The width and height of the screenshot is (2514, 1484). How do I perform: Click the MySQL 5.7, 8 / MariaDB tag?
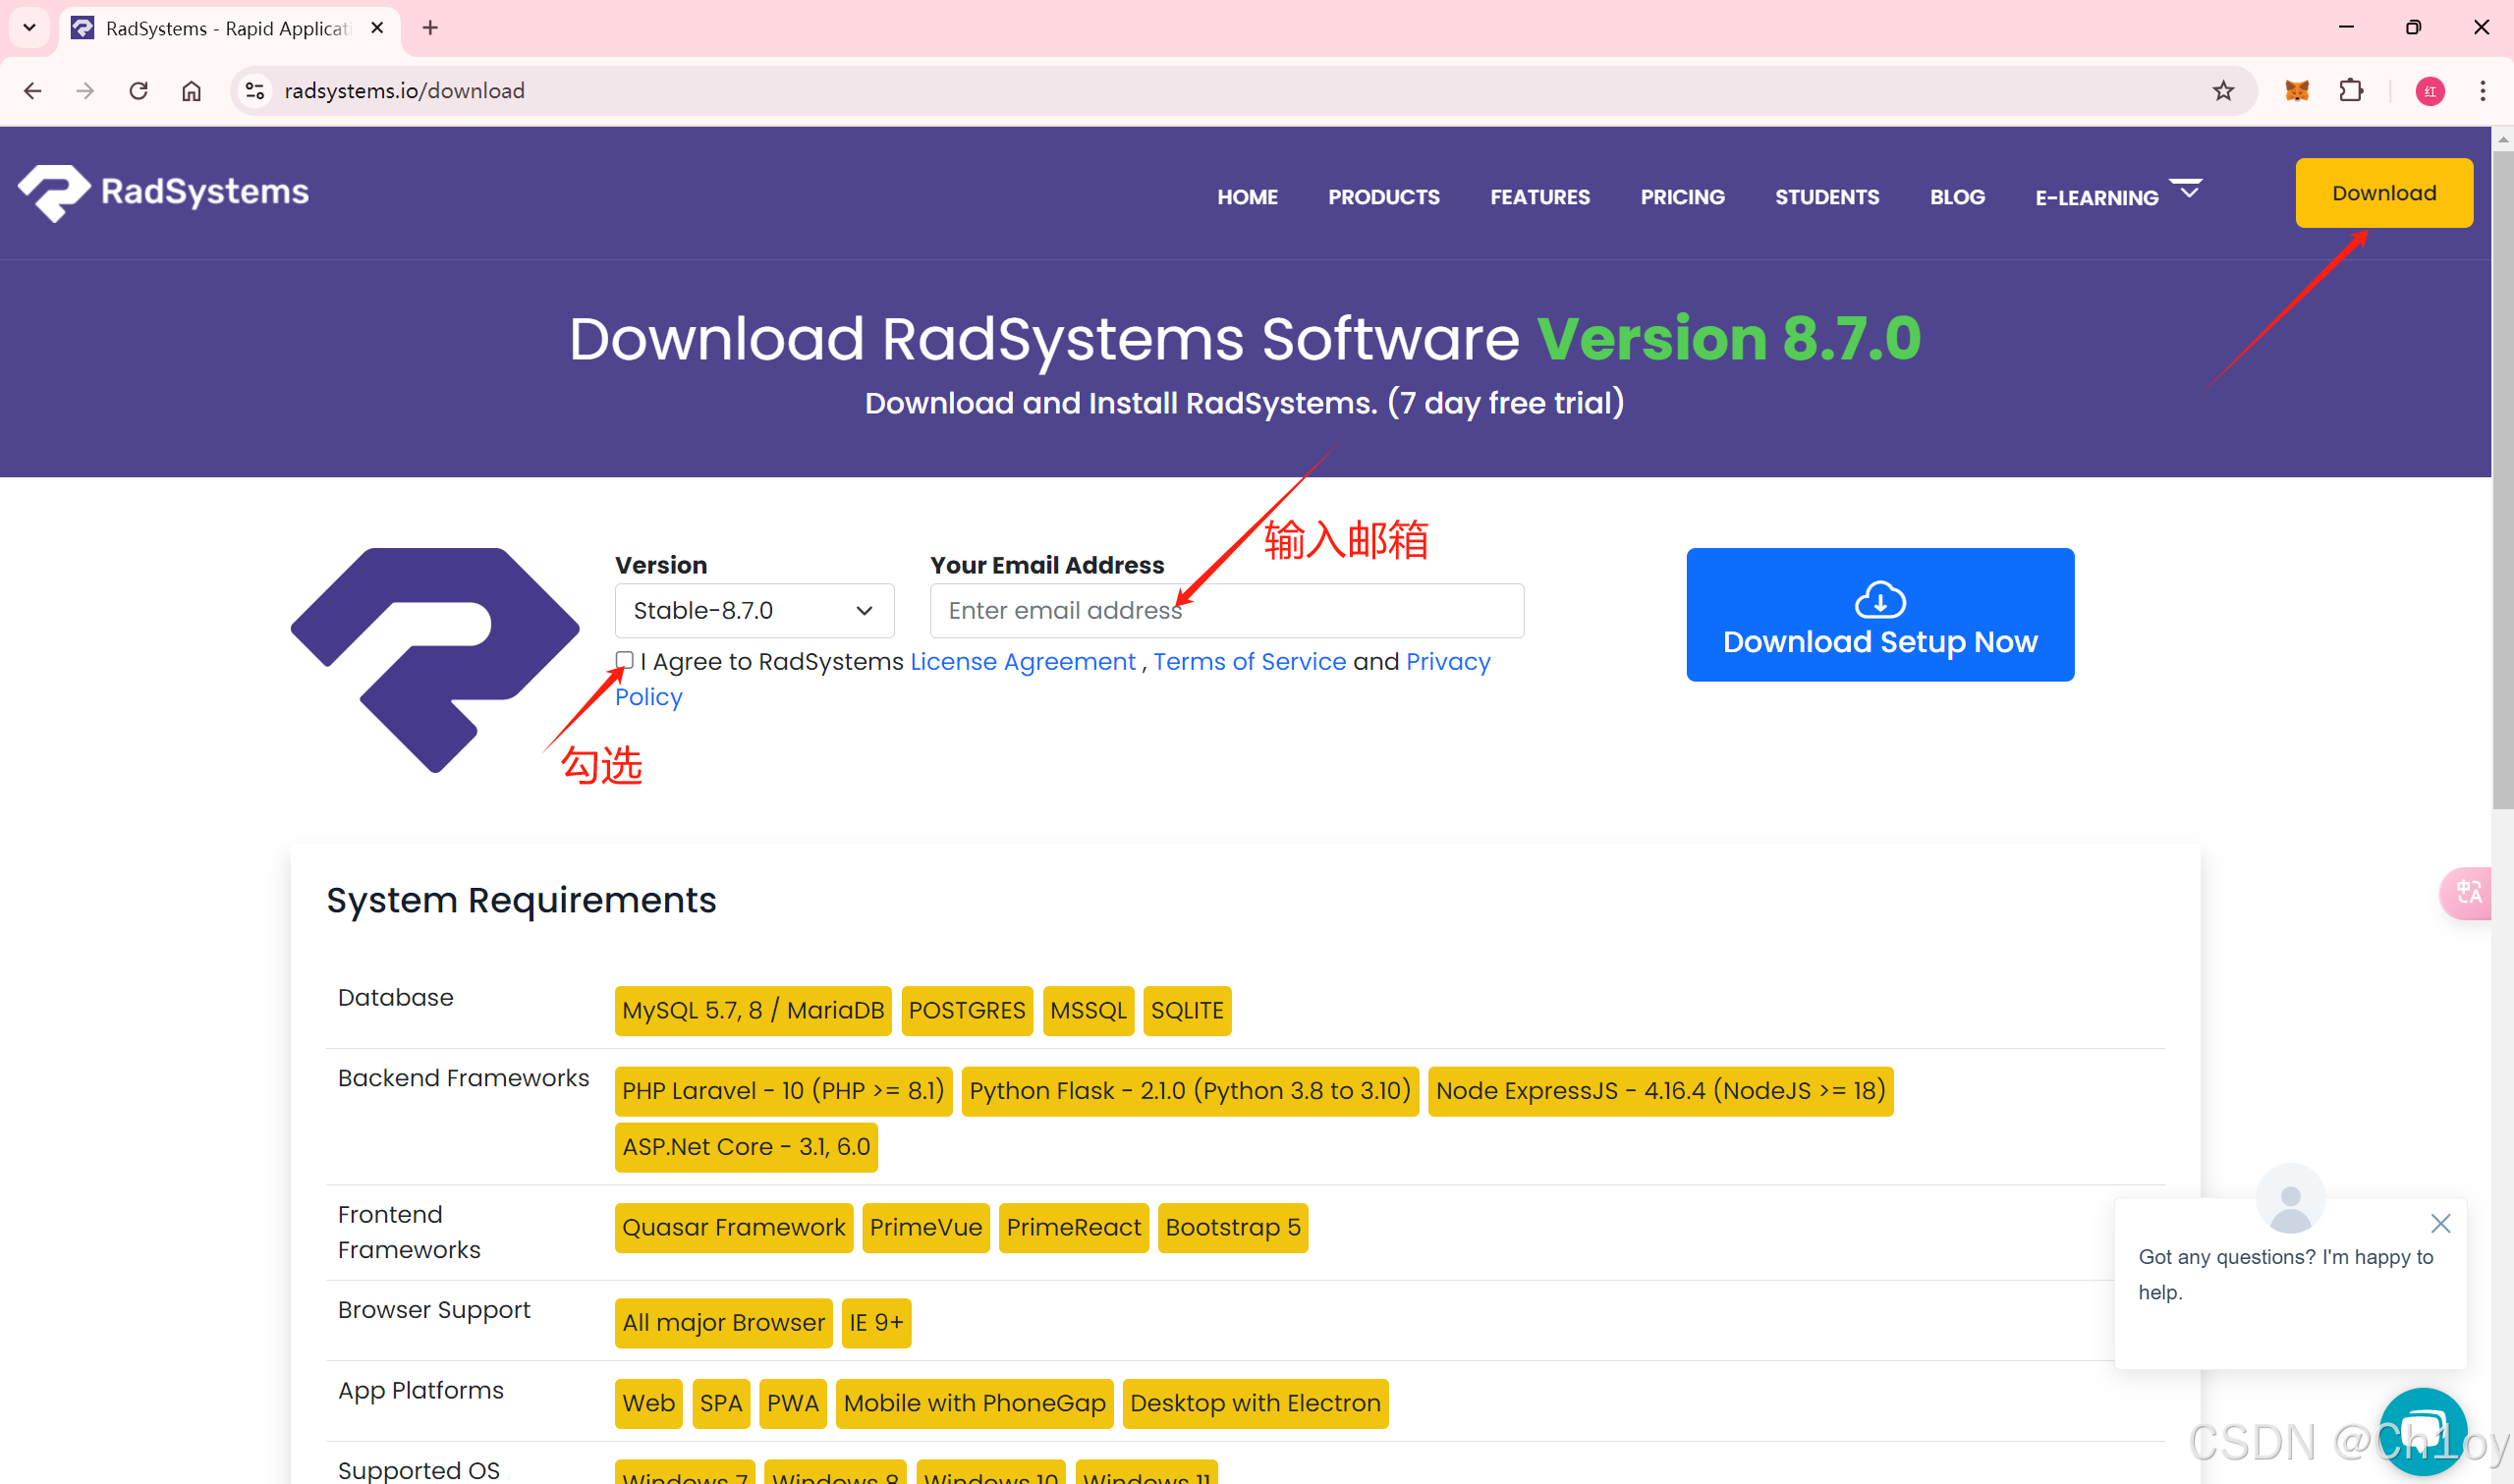[x=753, y=1010]
